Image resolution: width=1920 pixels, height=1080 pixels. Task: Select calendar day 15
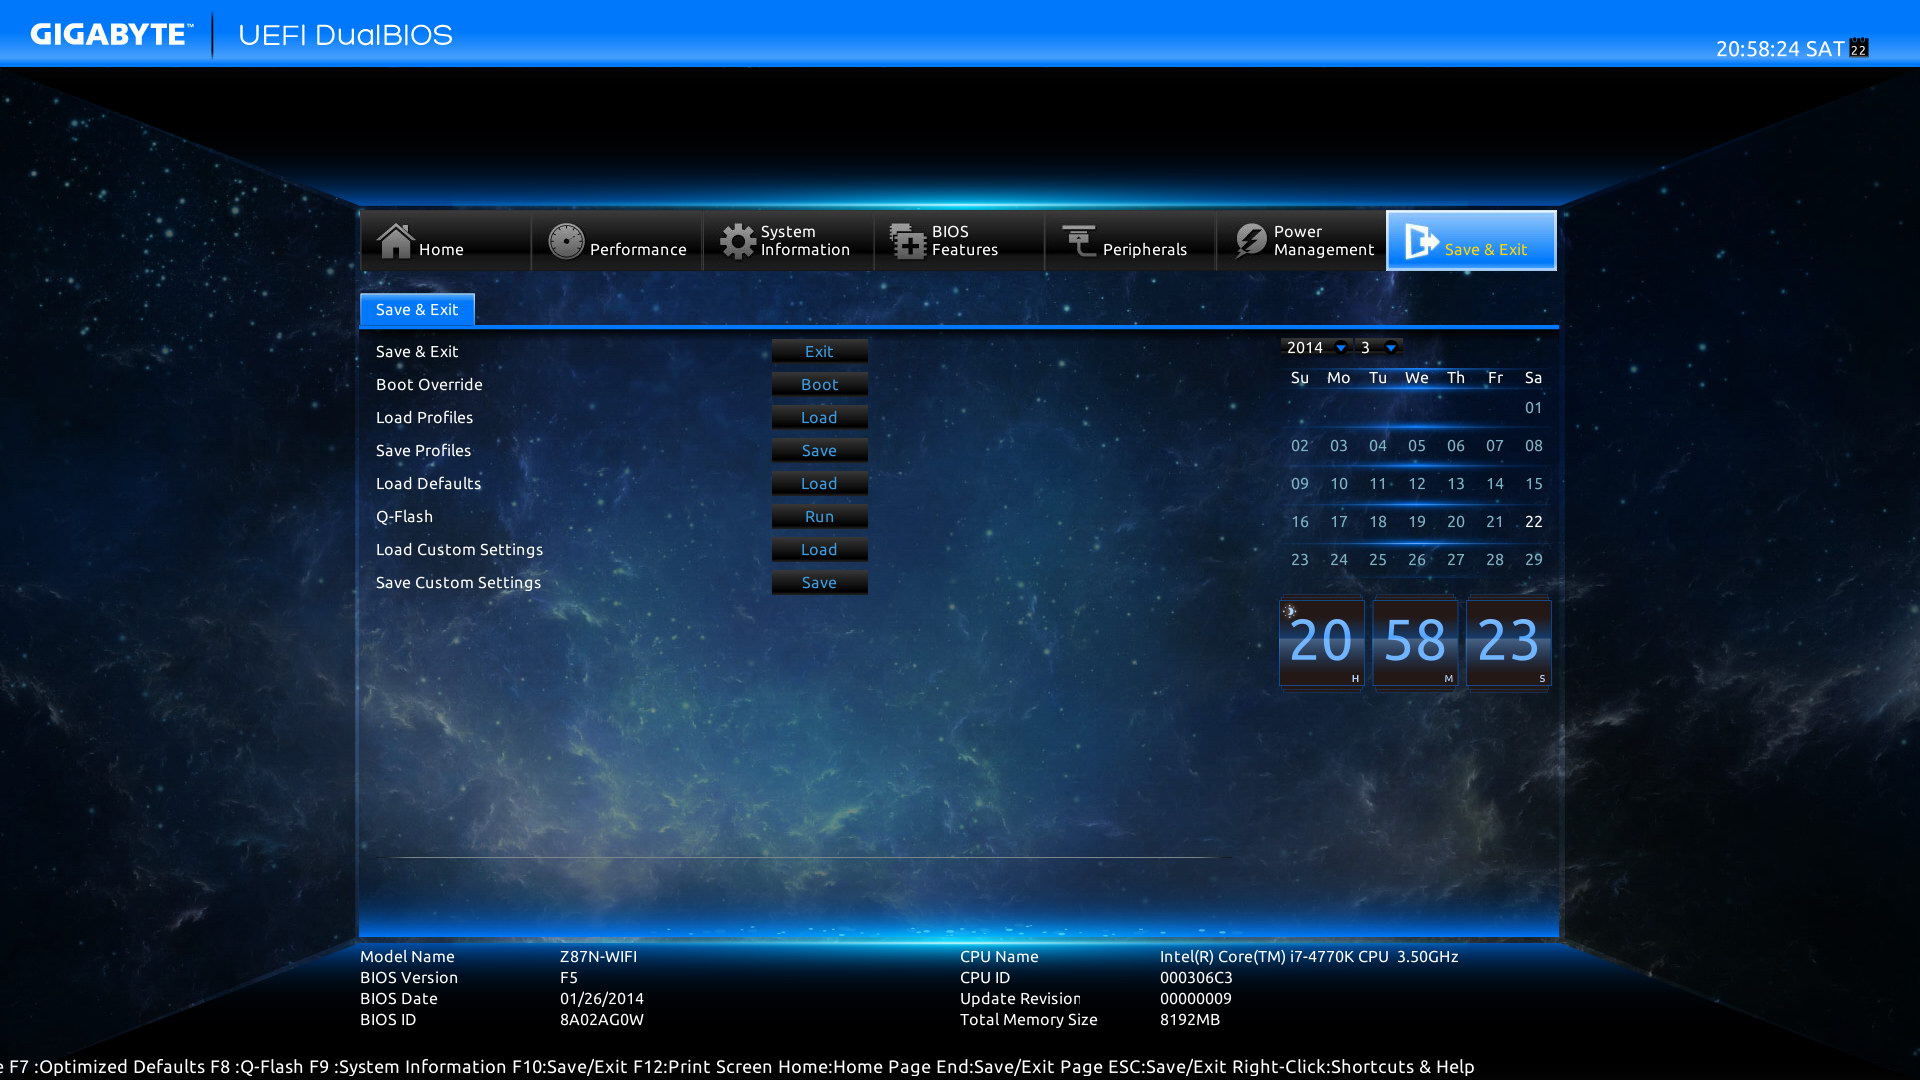1533,484
